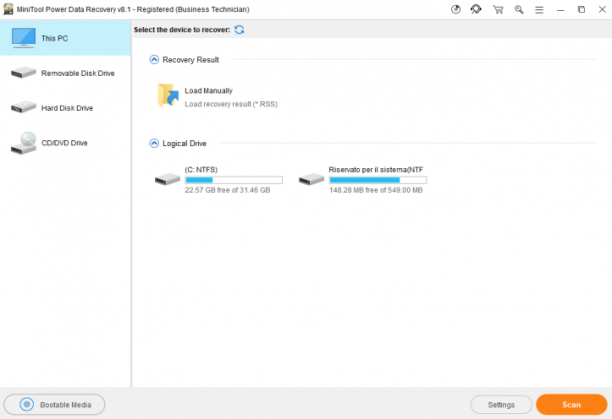Image resolution: width=612 pixels, height=419 pixels.
Task: Click the Scan button
Action: (x=571, y=405)
